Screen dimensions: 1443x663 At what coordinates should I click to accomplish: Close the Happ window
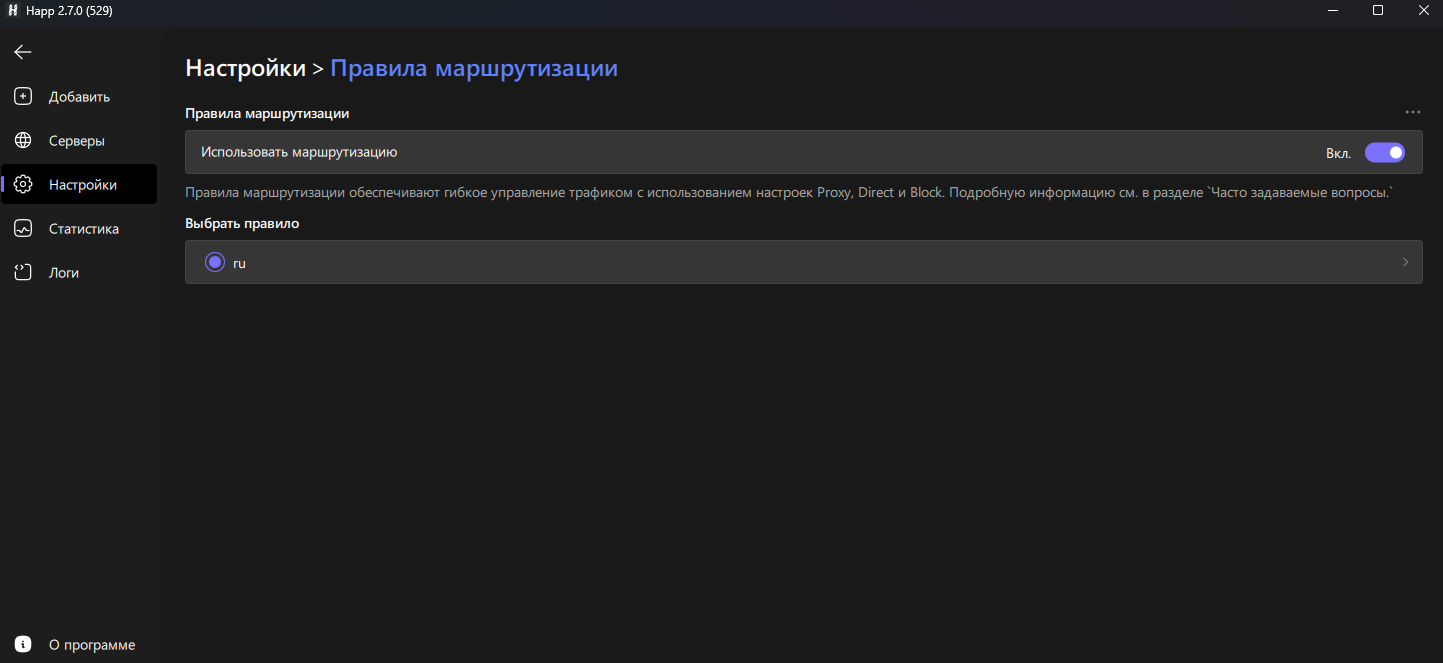(1422, 10)
